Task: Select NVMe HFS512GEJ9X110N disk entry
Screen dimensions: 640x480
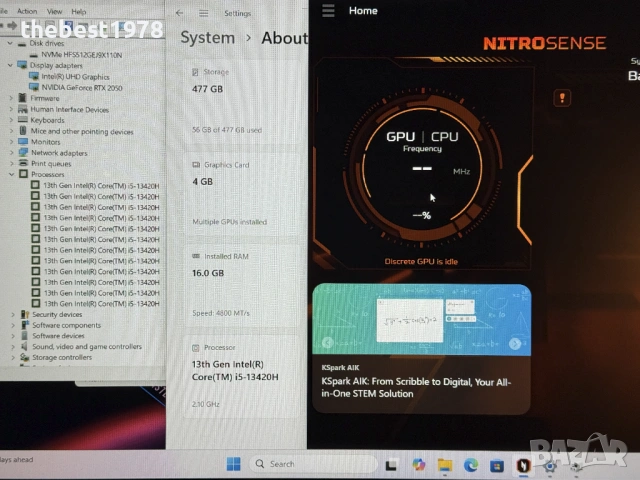Action: 81,55
